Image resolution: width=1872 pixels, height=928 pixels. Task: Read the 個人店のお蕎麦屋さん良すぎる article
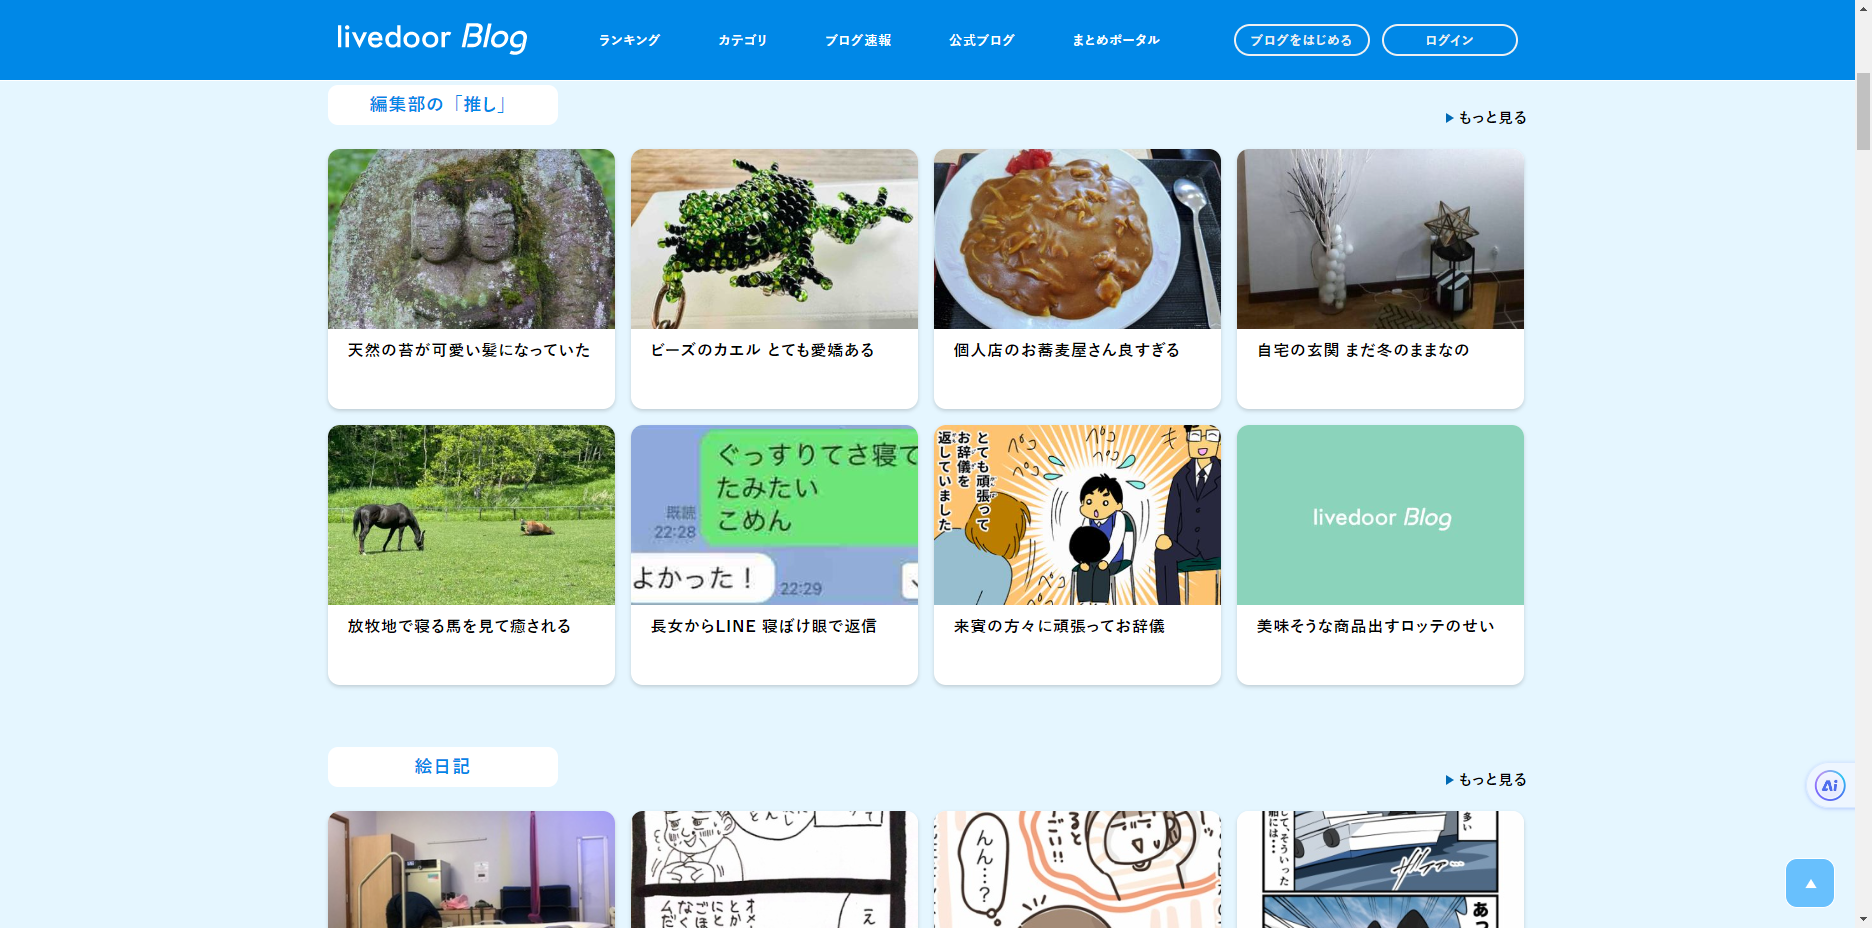1067,350
